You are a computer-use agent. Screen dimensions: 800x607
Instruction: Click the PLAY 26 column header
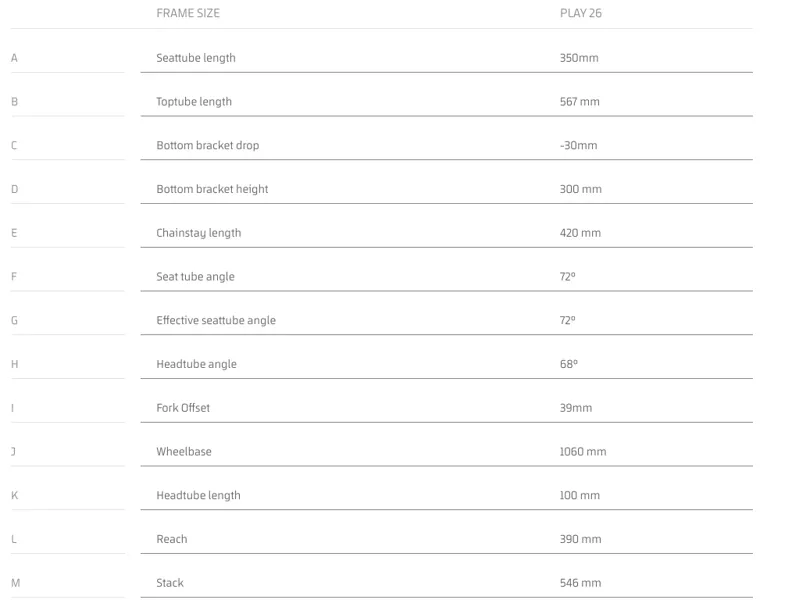click(581, 13)
